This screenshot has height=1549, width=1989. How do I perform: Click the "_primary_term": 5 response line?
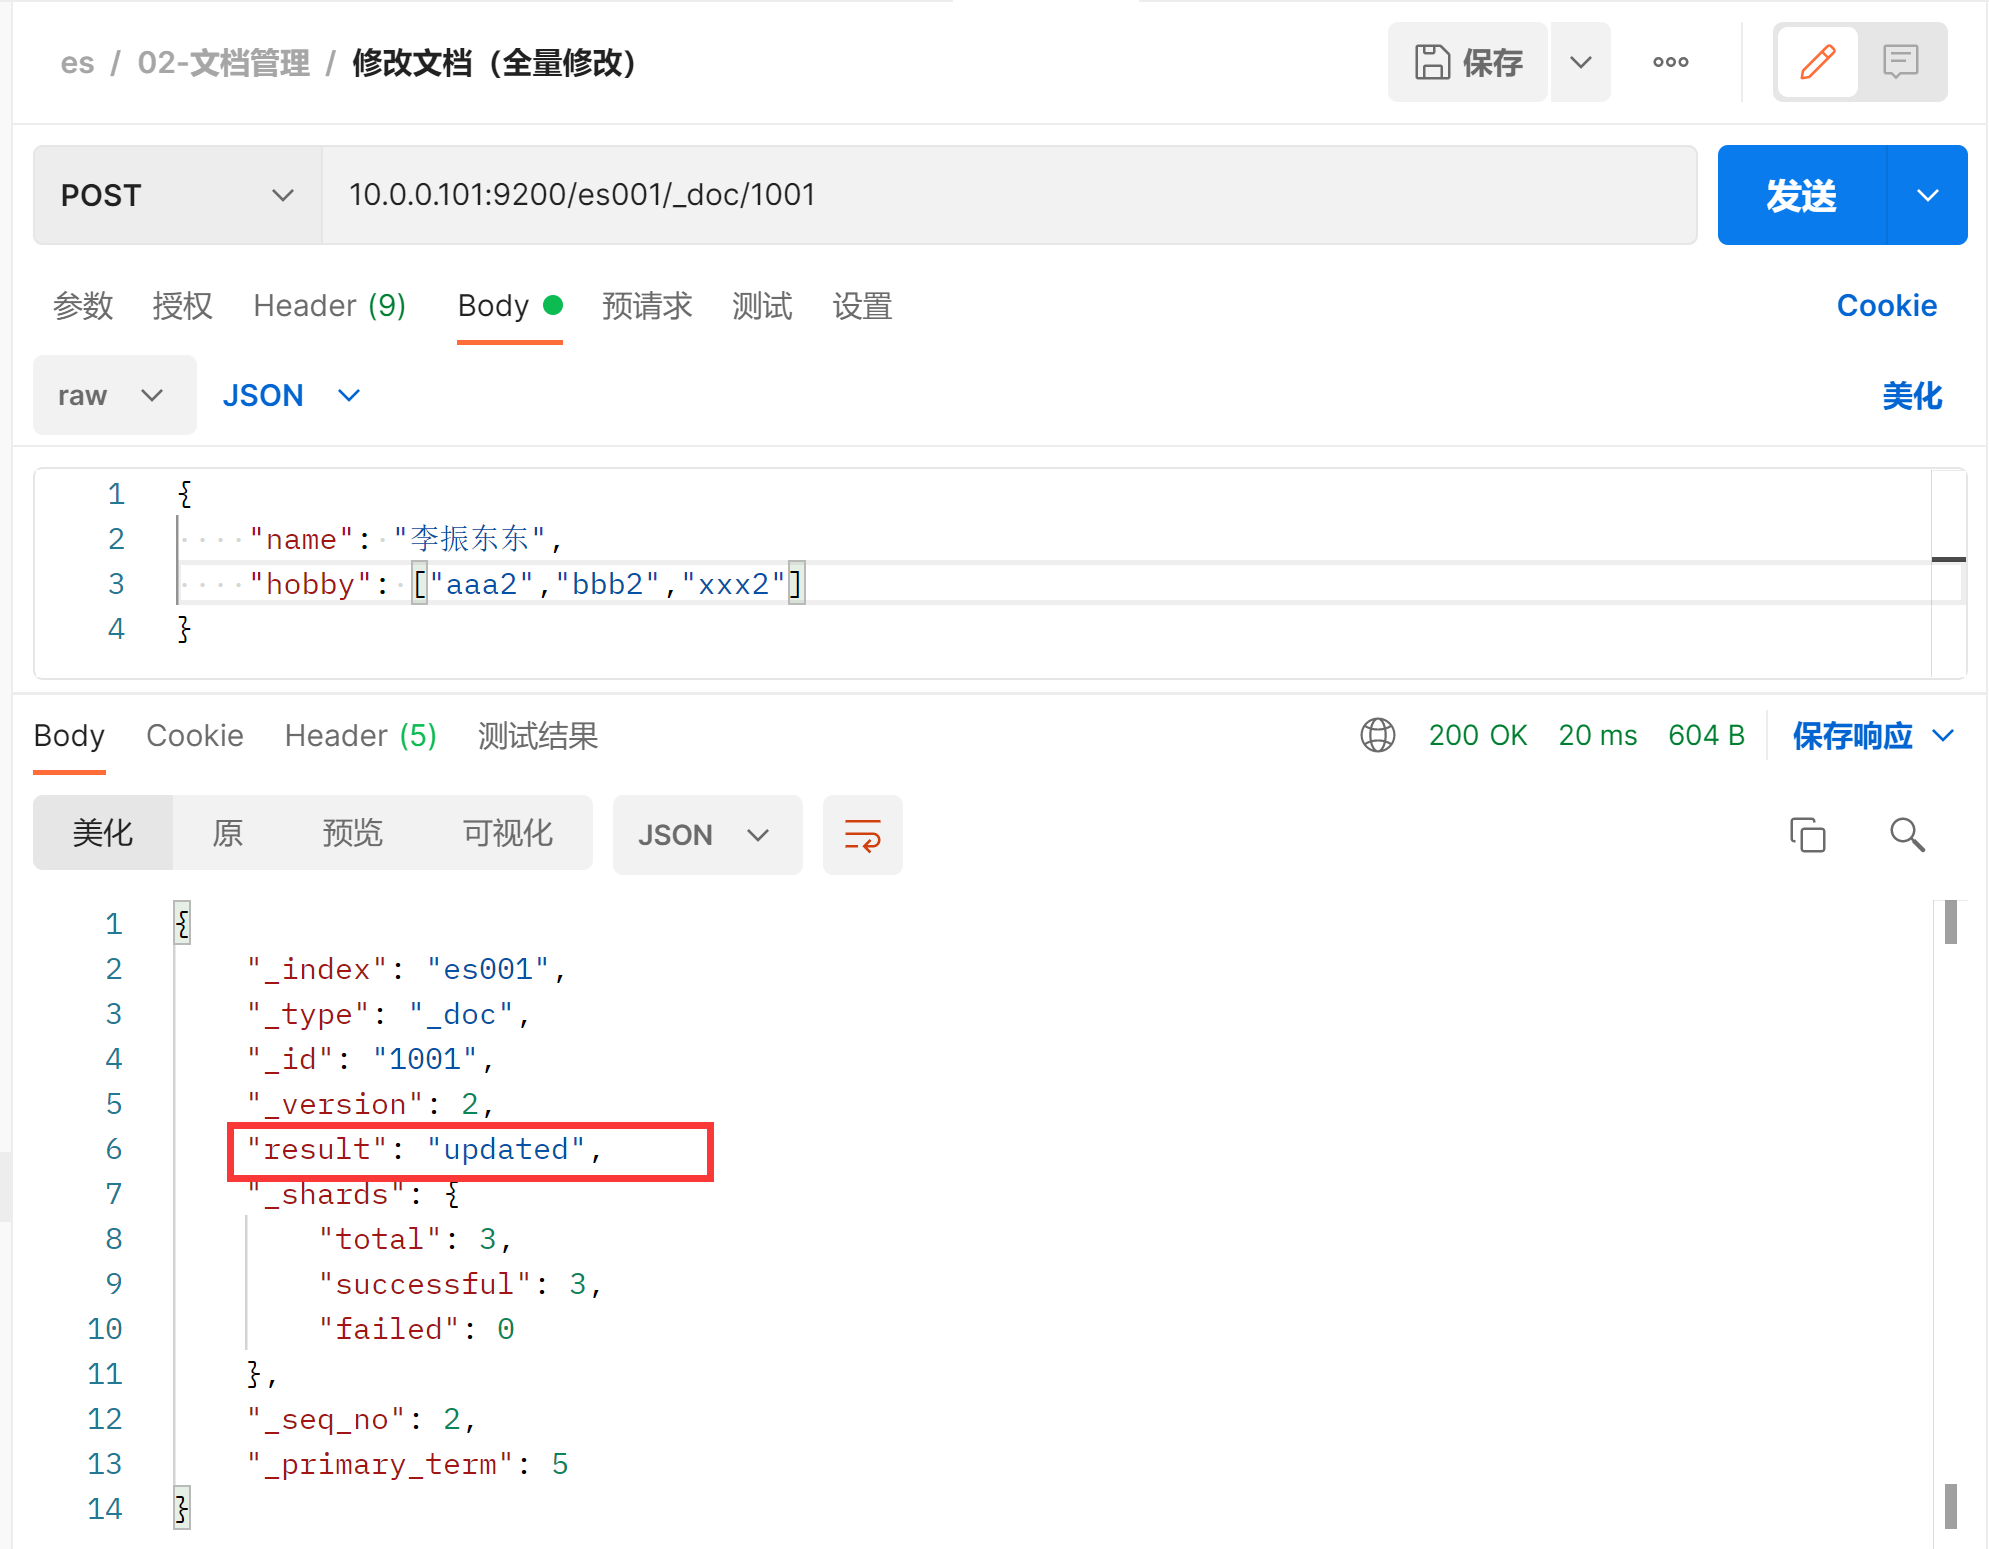point(408,1465)
